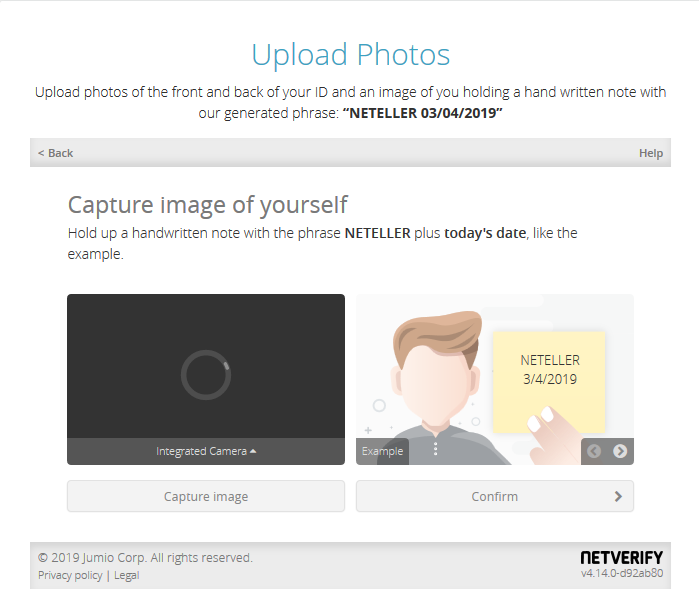Image resolution: width=699 pixels, height=605 pixels.
Task: Click the 2019 Jumio Corp copyright text
Action: pyautogui.click(x=145, y=558)
